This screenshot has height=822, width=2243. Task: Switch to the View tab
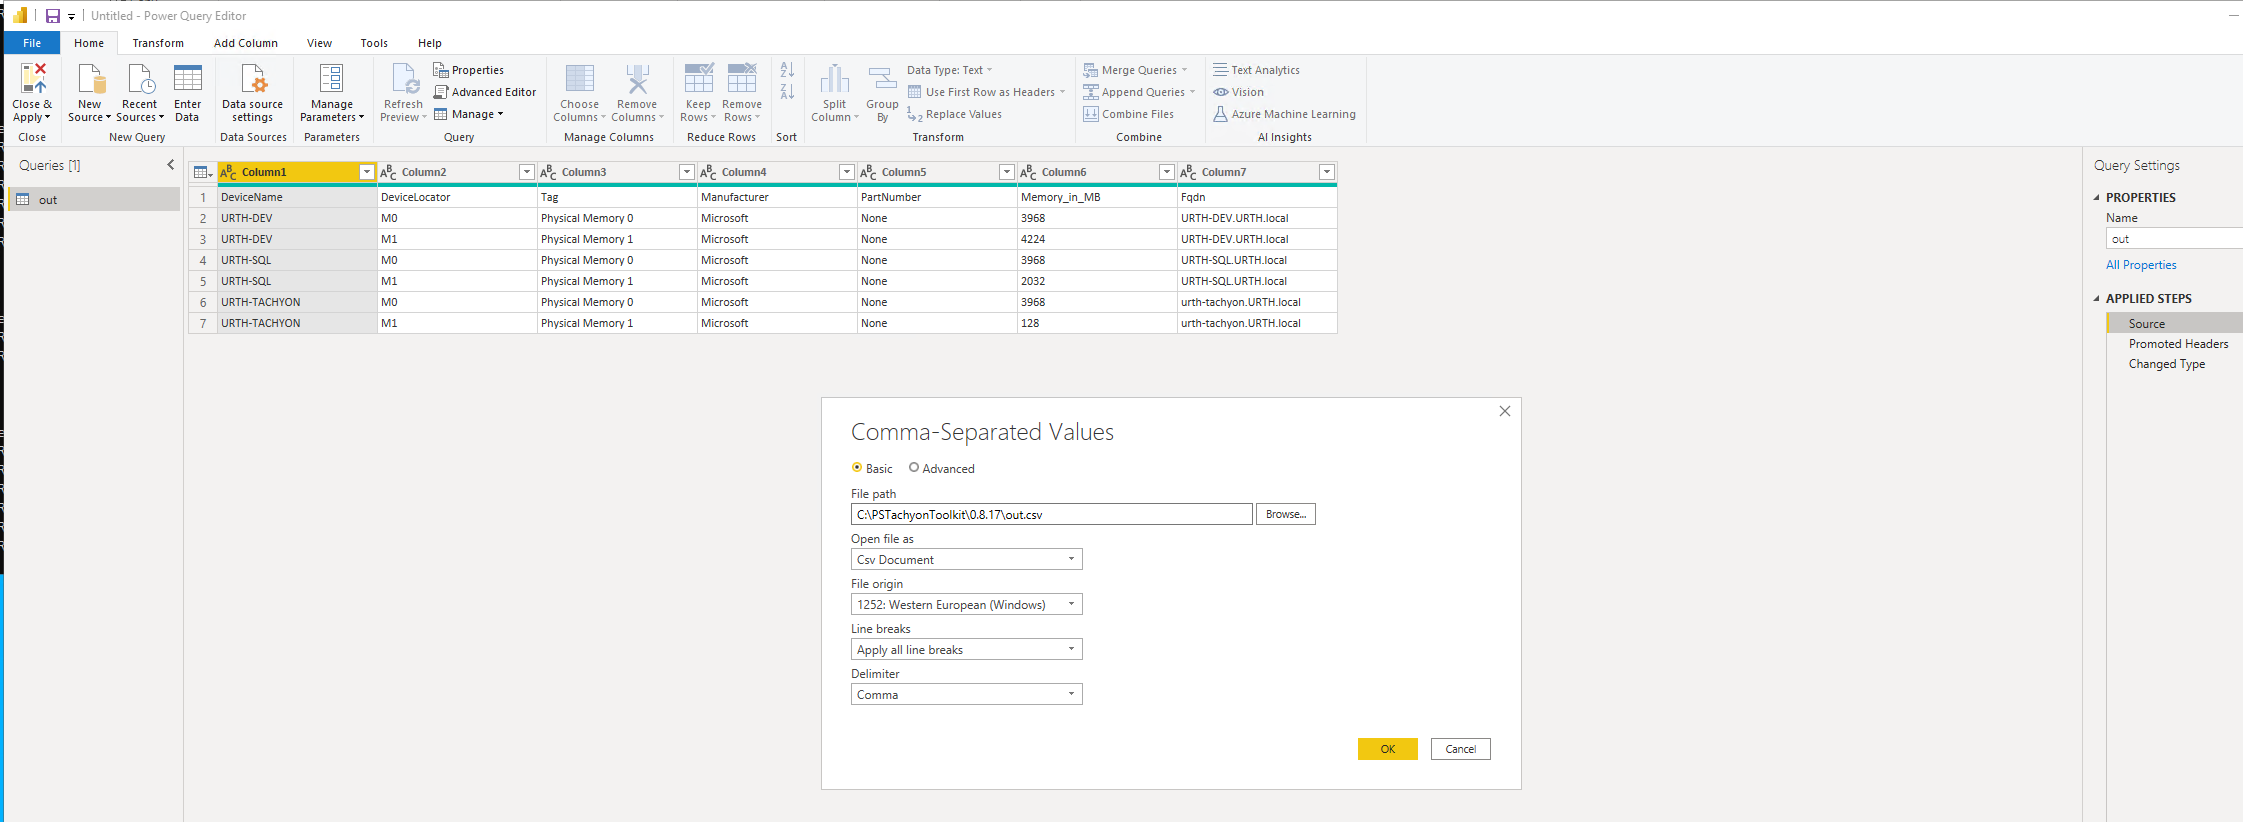pyautogui.click(x=319, y=43)
